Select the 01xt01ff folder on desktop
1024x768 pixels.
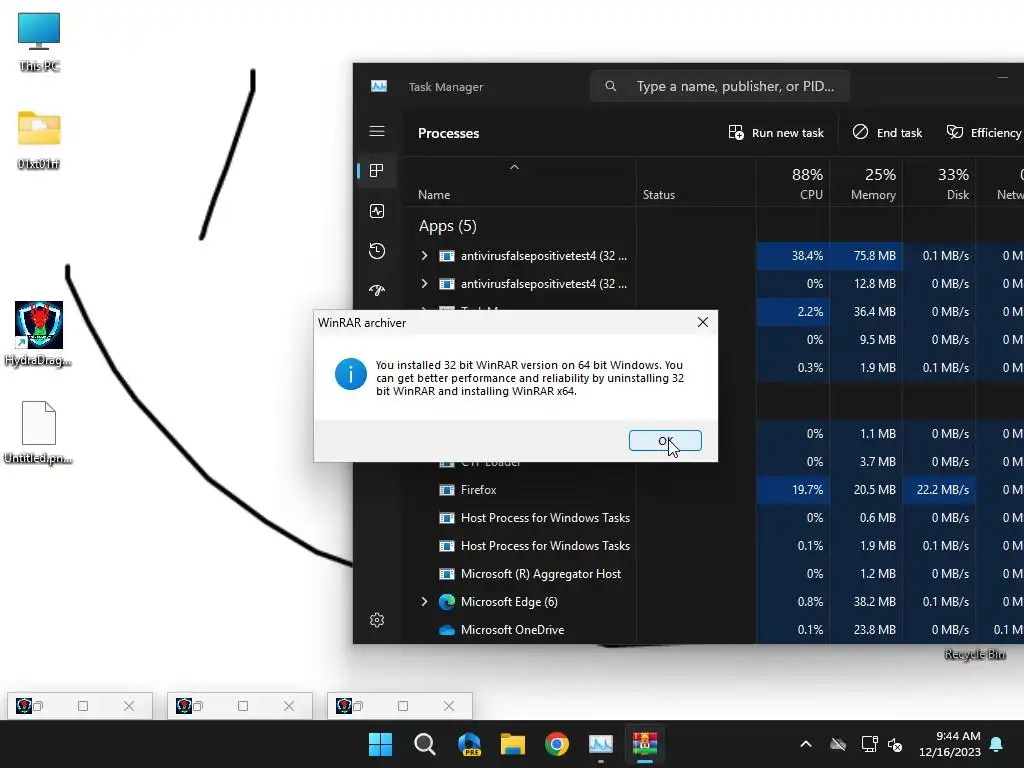click(x=39, y=140)
